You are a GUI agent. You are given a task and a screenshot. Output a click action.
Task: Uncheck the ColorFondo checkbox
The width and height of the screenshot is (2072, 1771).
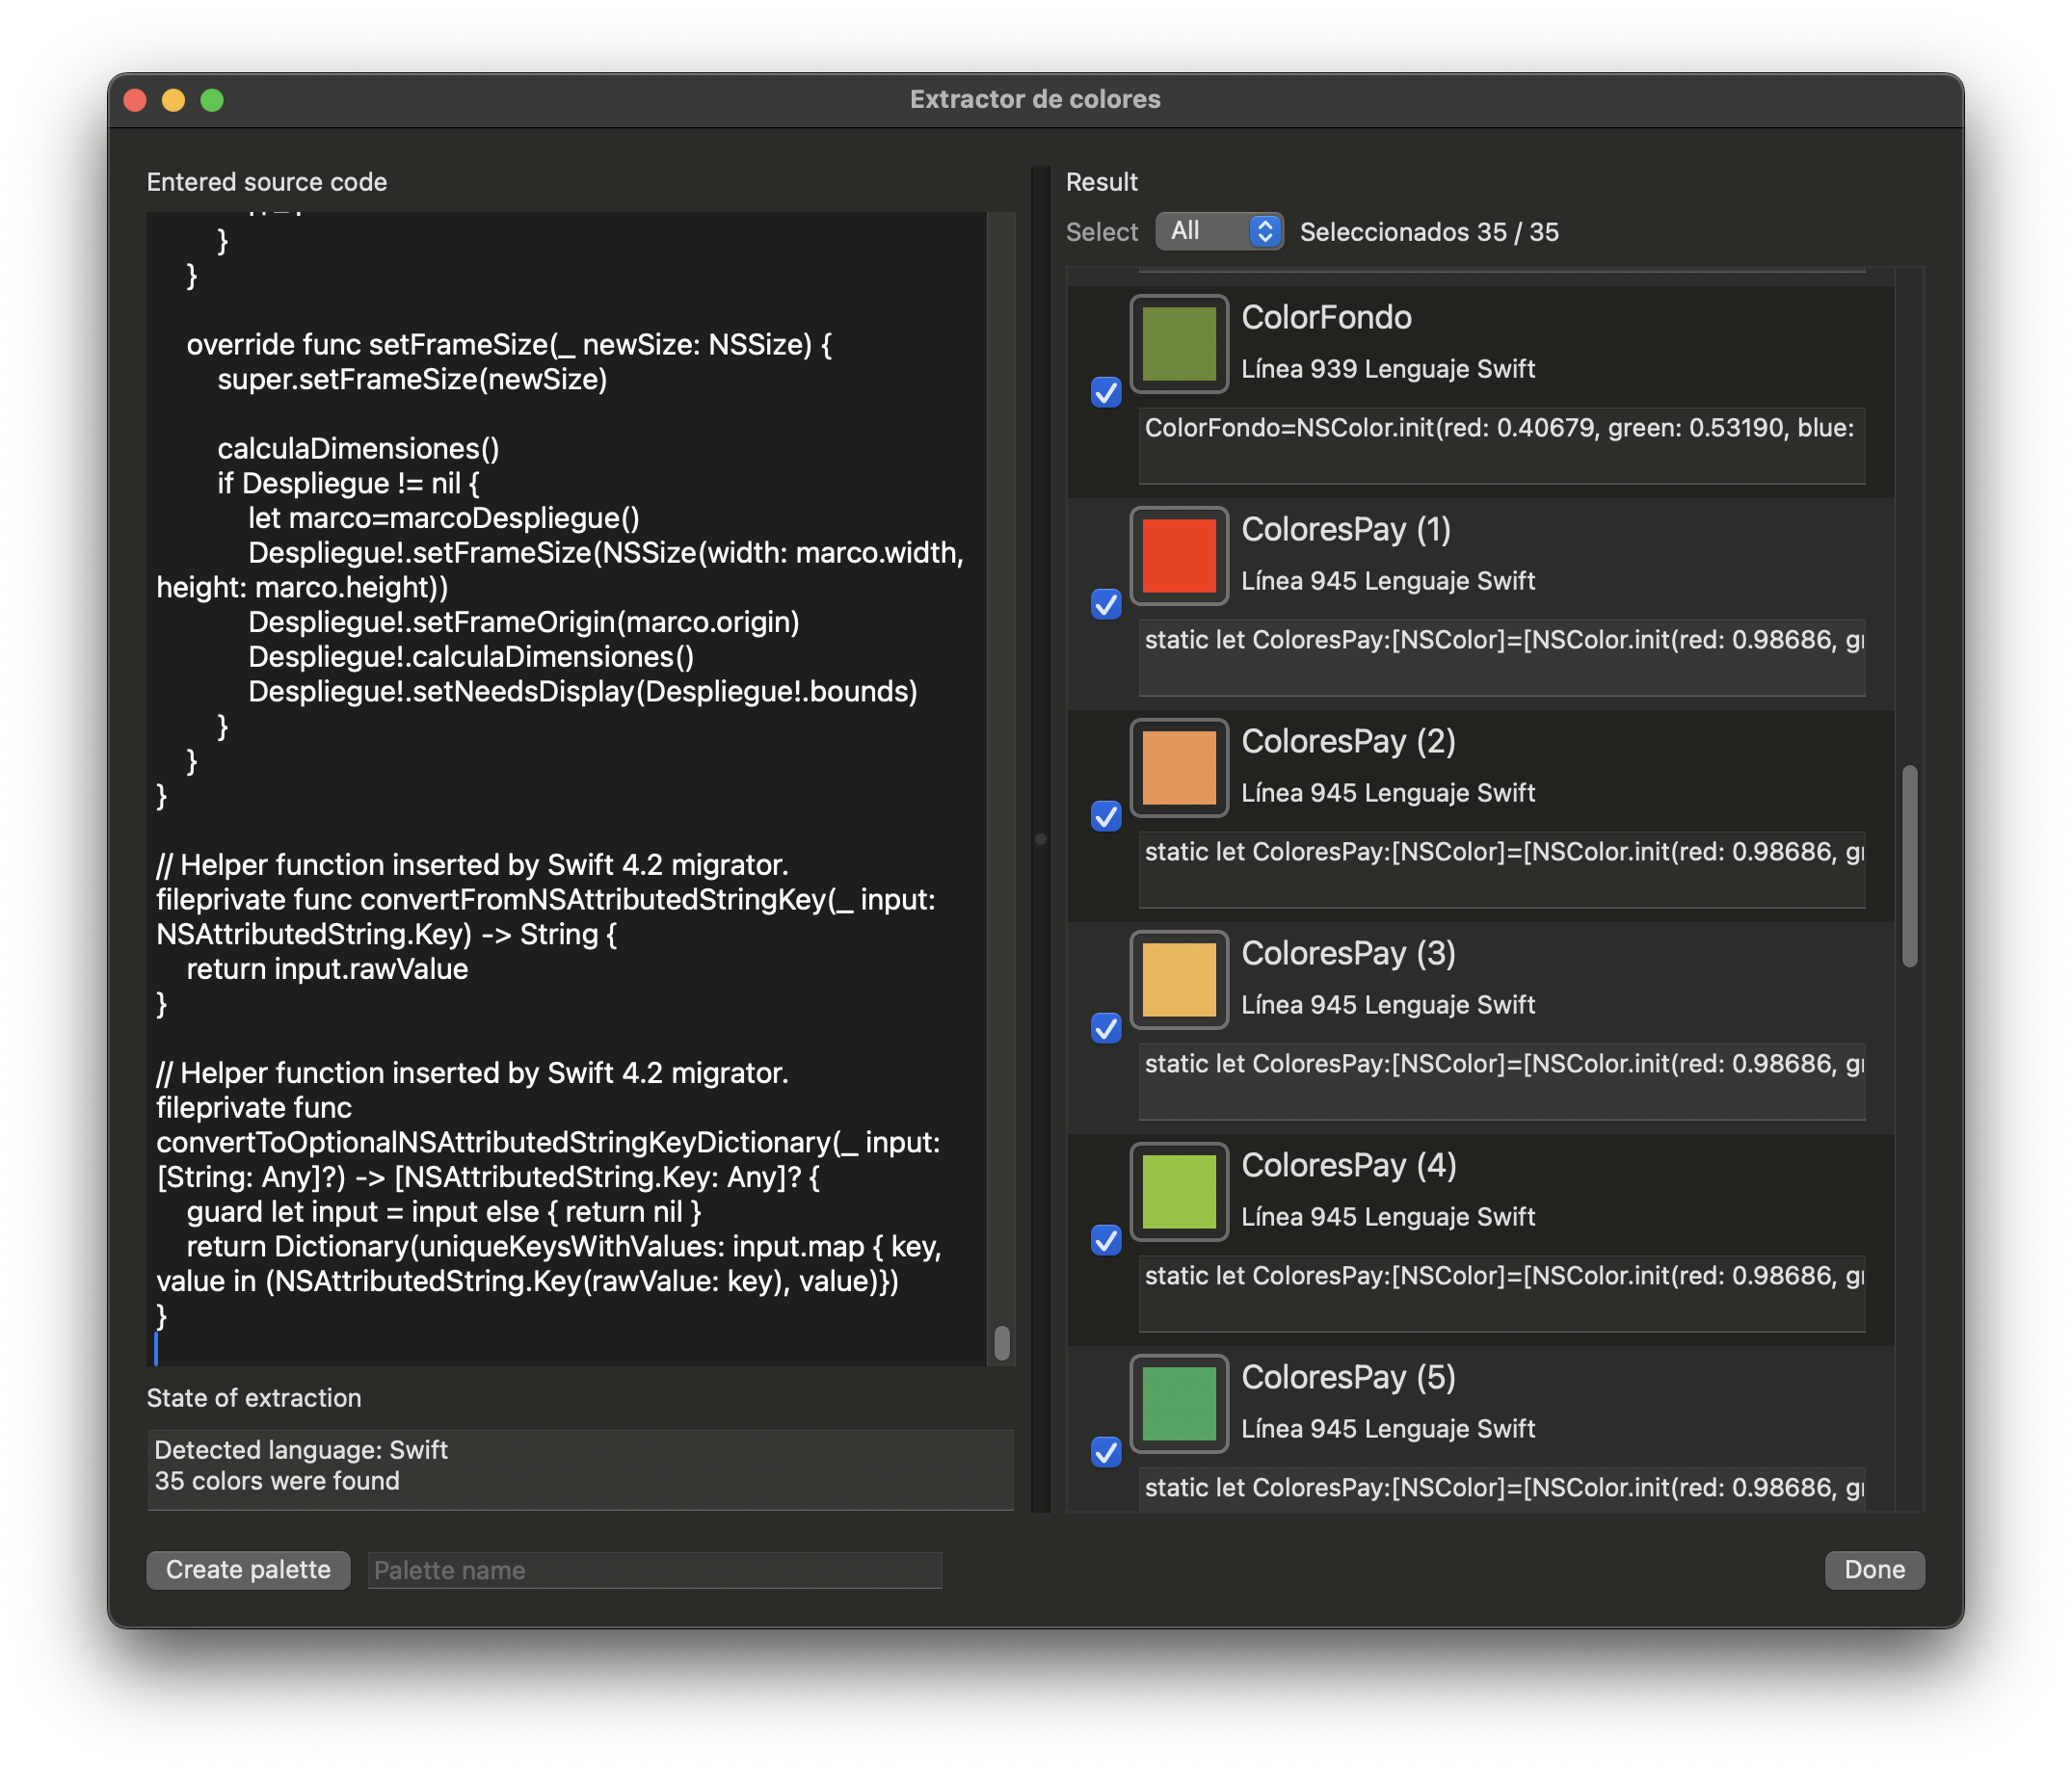click(x=1105, y=392)
